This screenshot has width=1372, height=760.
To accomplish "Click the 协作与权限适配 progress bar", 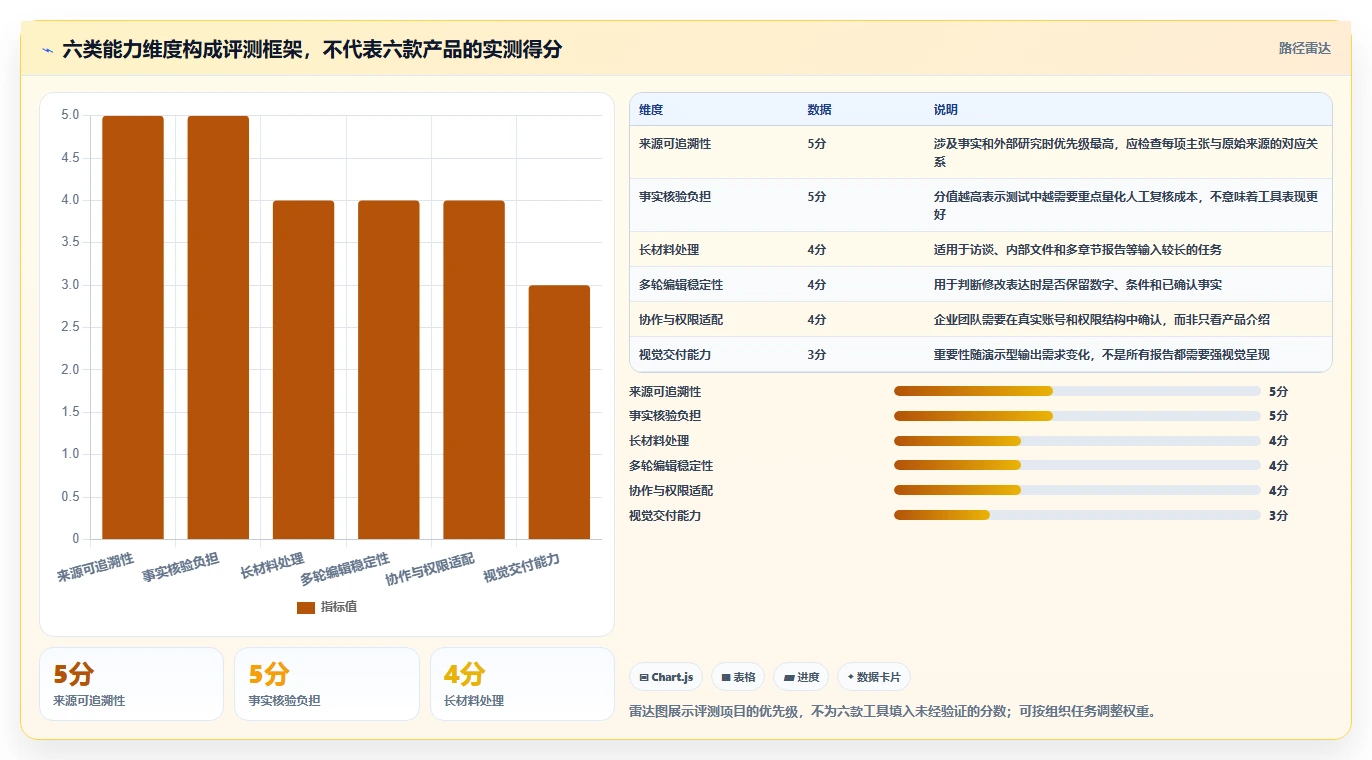I will [1077, 490].
